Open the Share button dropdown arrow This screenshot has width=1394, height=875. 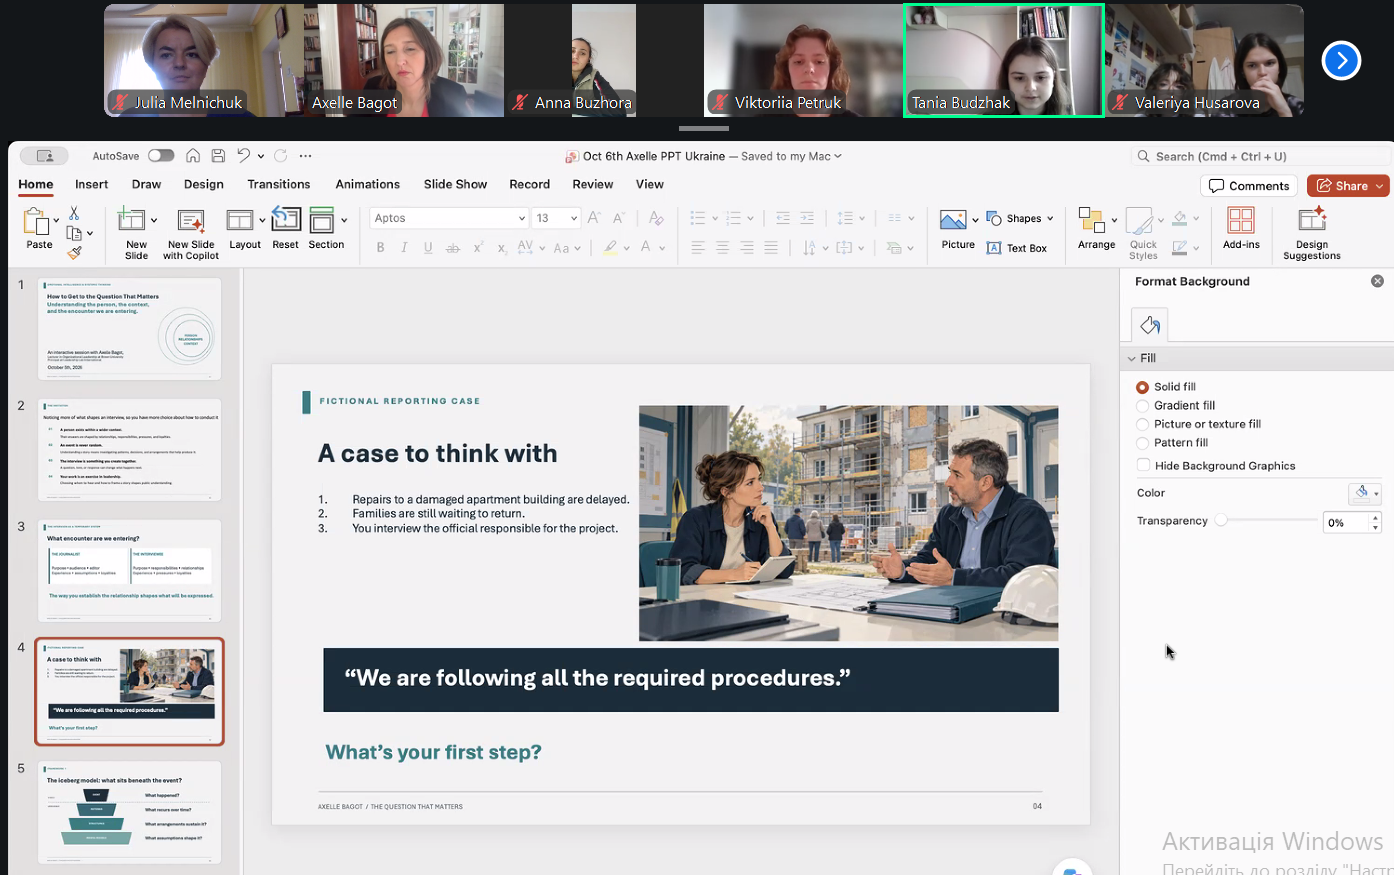(1380, 186)
